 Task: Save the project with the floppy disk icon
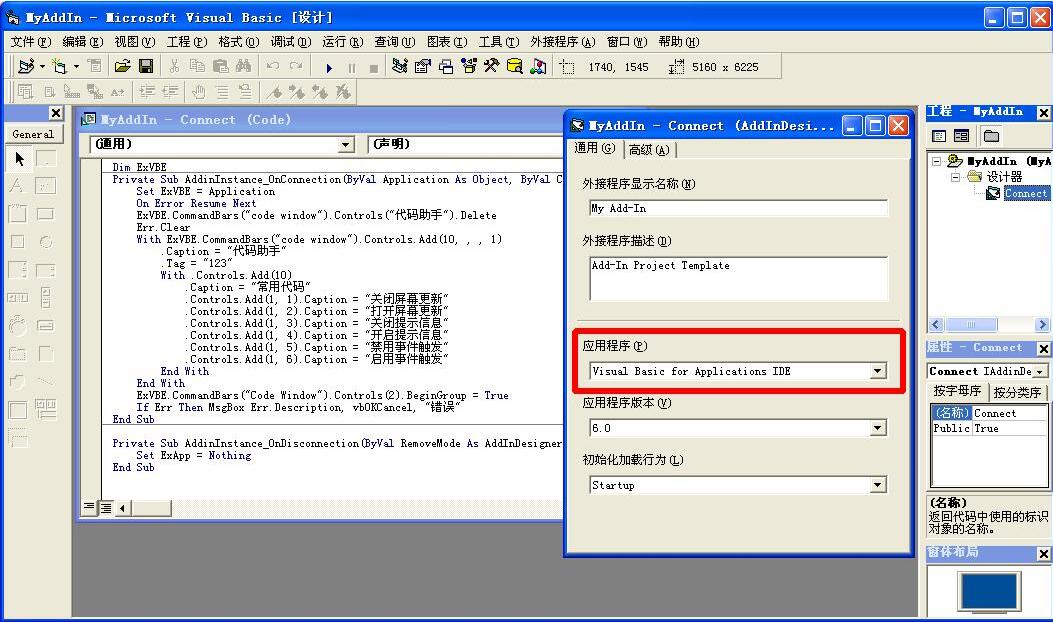click(146, 67)
